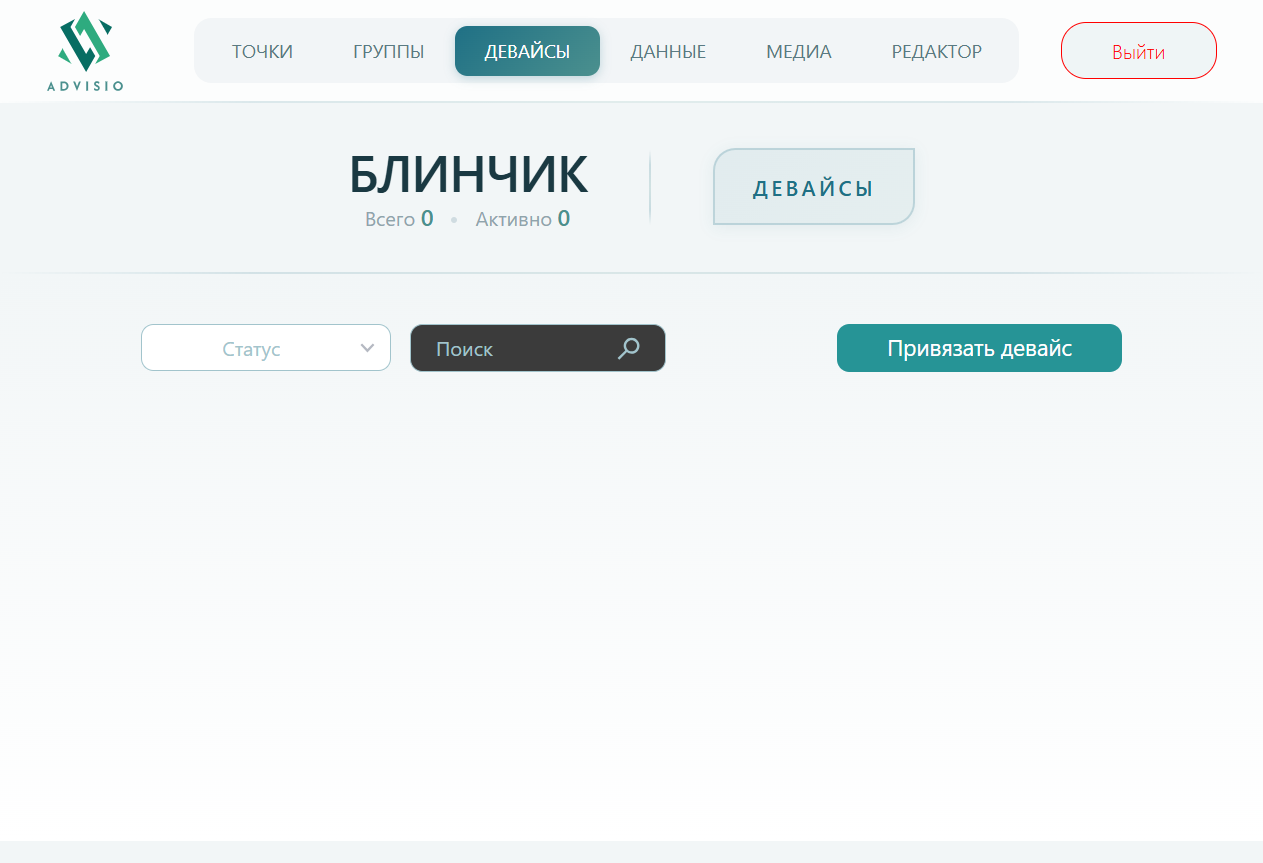Select the ДЕВАЙСЫ navigation tab
This screenshot has height=863, width=1263.
pyautogui.click(x=527, y=50)
